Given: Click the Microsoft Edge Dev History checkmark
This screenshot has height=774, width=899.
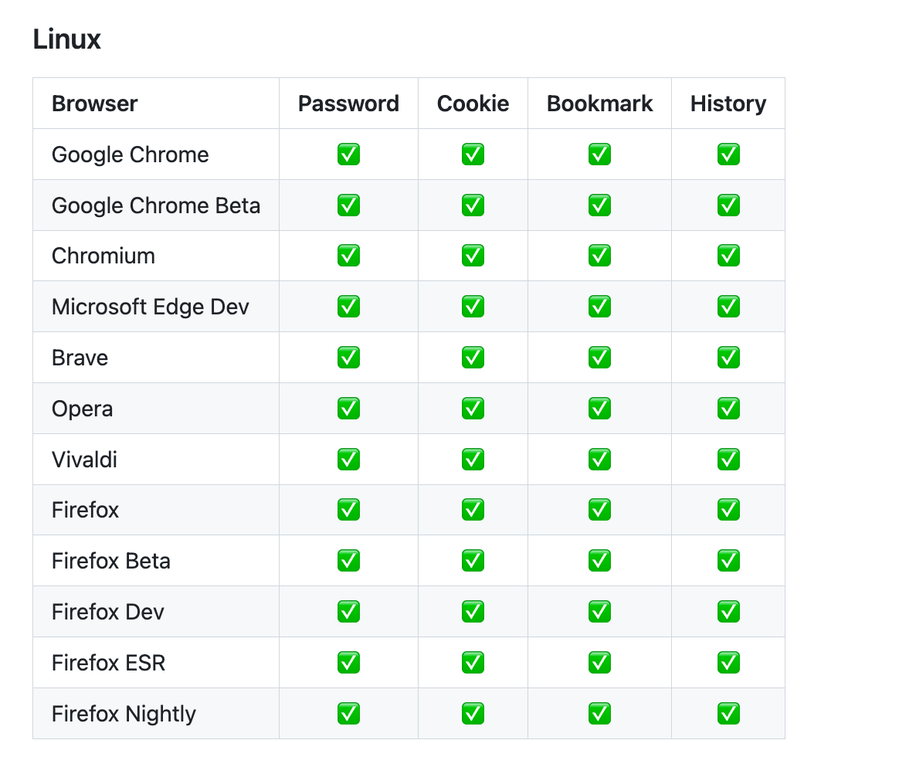Looking at the screenshot, I should tap(729, 307).
